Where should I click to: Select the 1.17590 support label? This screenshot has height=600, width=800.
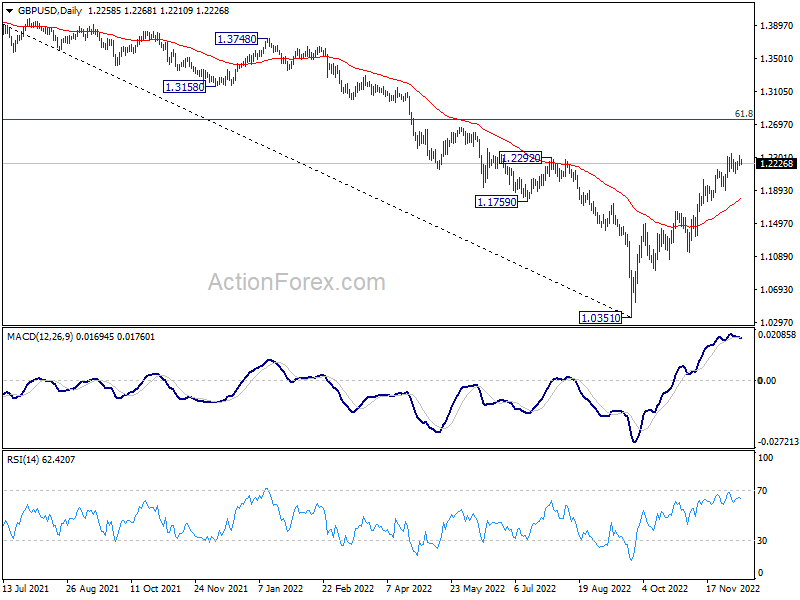(496, 201)
